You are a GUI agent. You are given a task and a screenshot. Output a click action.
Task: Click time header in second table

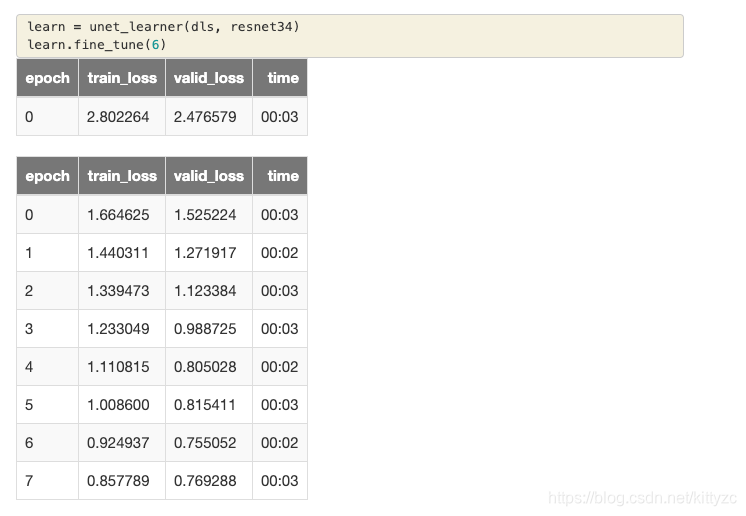(280, 176)
